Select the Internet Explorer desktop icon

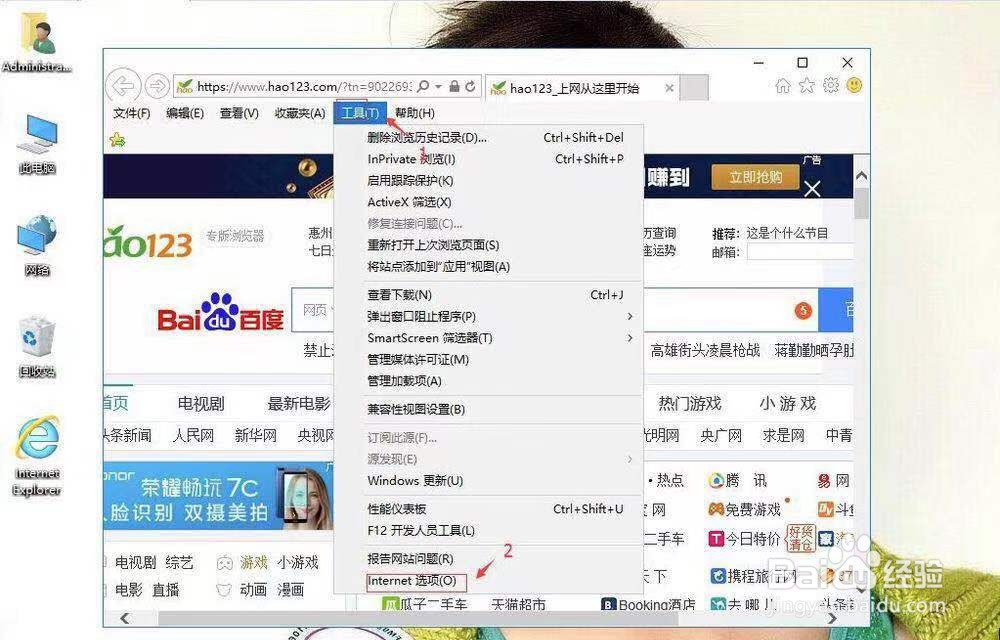[x=38, y=456]
